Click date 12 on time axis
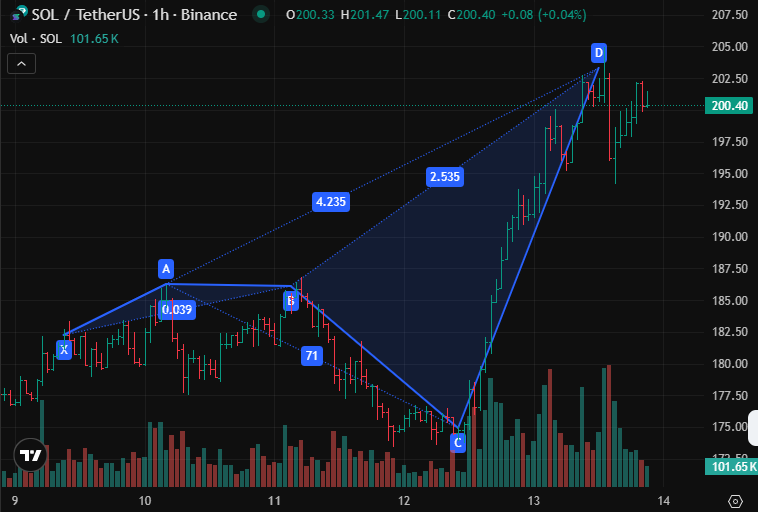Viewport: 758px width, 512px height. (x=404, y=501)
